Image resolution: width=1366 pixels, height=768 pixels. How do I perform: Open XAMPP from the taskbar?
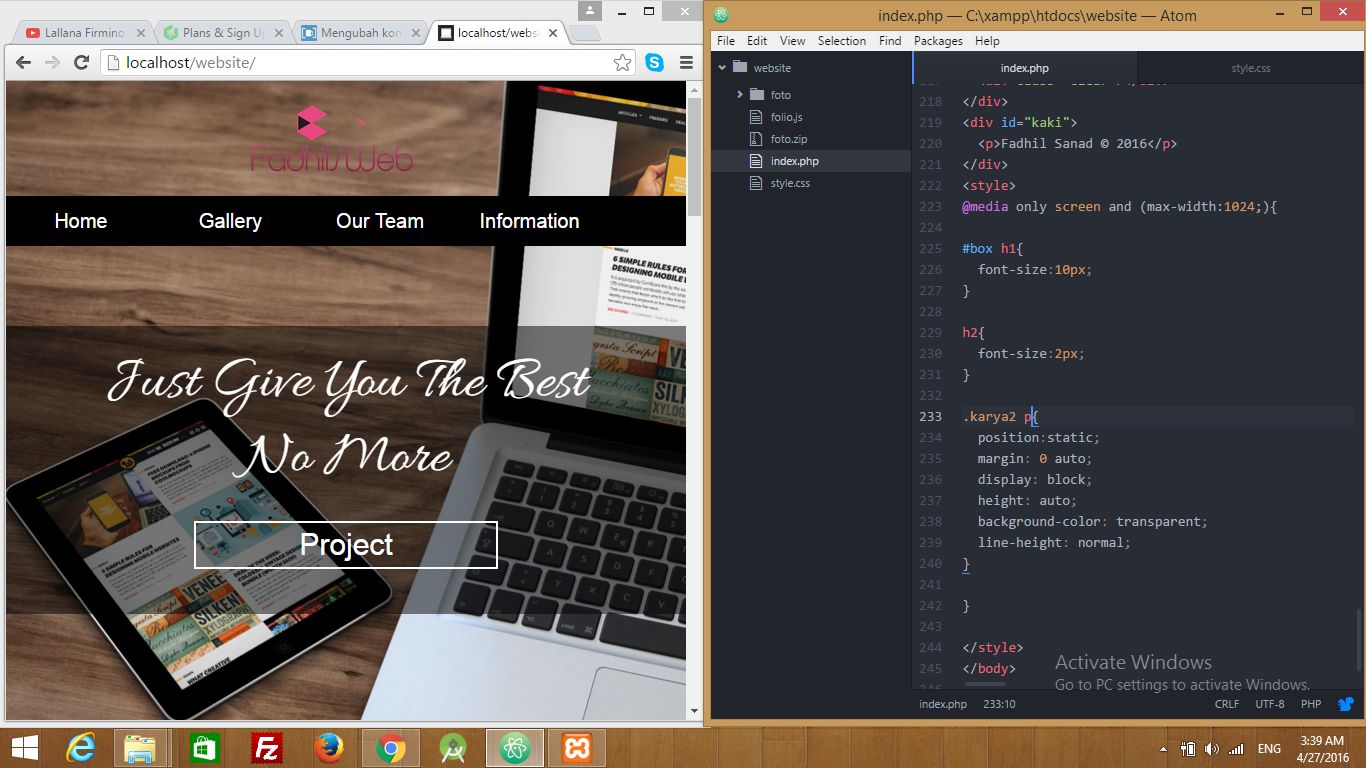tap(577, 748)
